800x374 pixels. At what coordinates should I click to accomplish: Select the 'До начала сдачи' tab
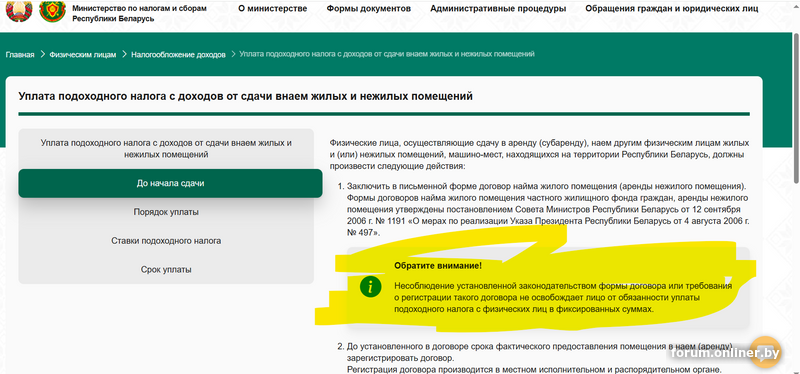pyautogui.click(x=170, y=183)
